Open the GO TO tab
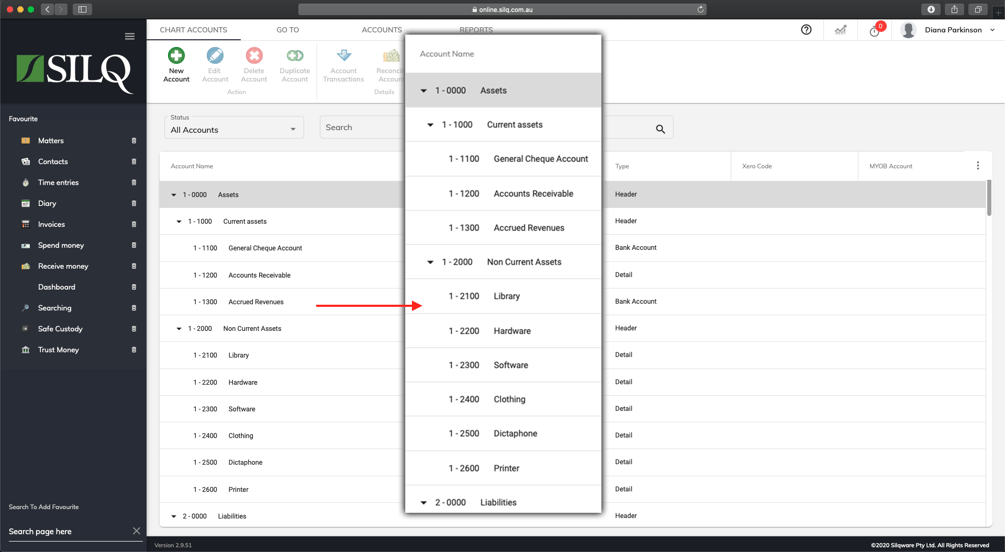The image size is (1005, 552). [x=288, y=29]
